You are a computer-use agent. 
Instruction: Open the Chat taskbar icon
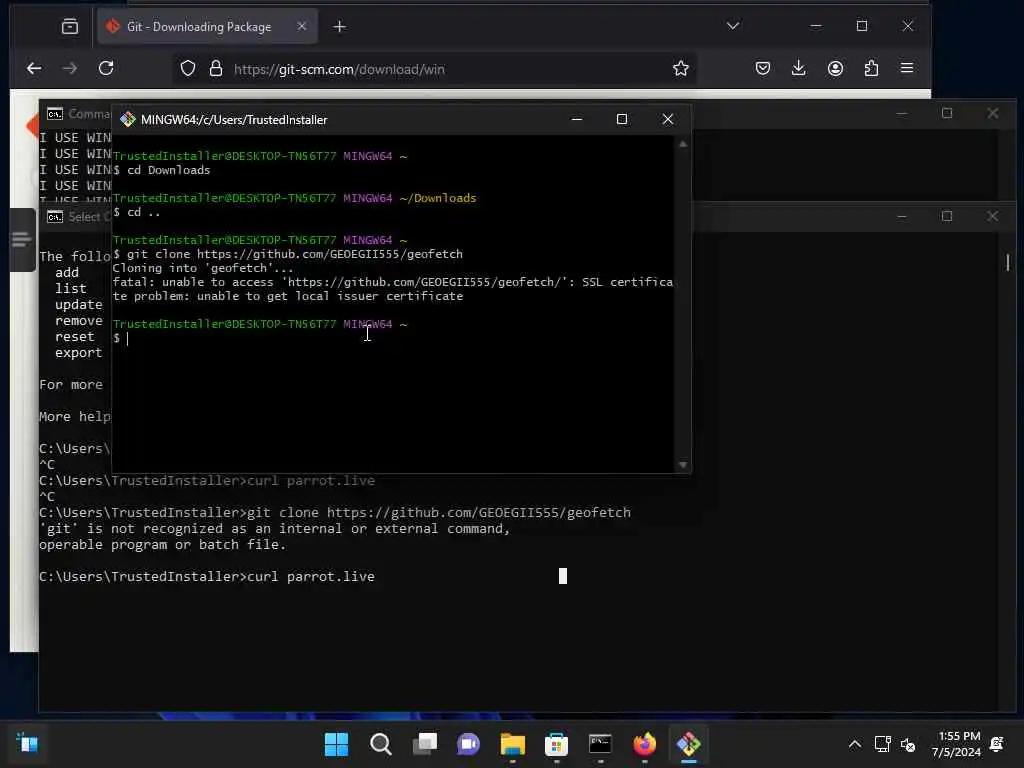pos(468,744)
